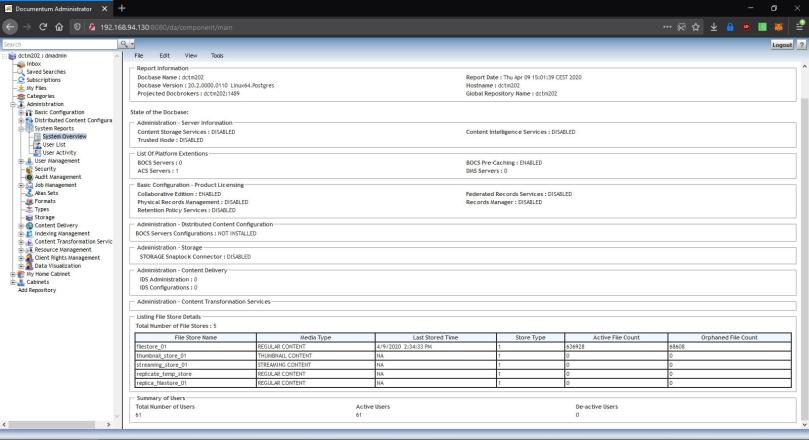Expand the Job Management tree node
The height and width of the screenshot is (440, 809).
[x=21, y=184]
